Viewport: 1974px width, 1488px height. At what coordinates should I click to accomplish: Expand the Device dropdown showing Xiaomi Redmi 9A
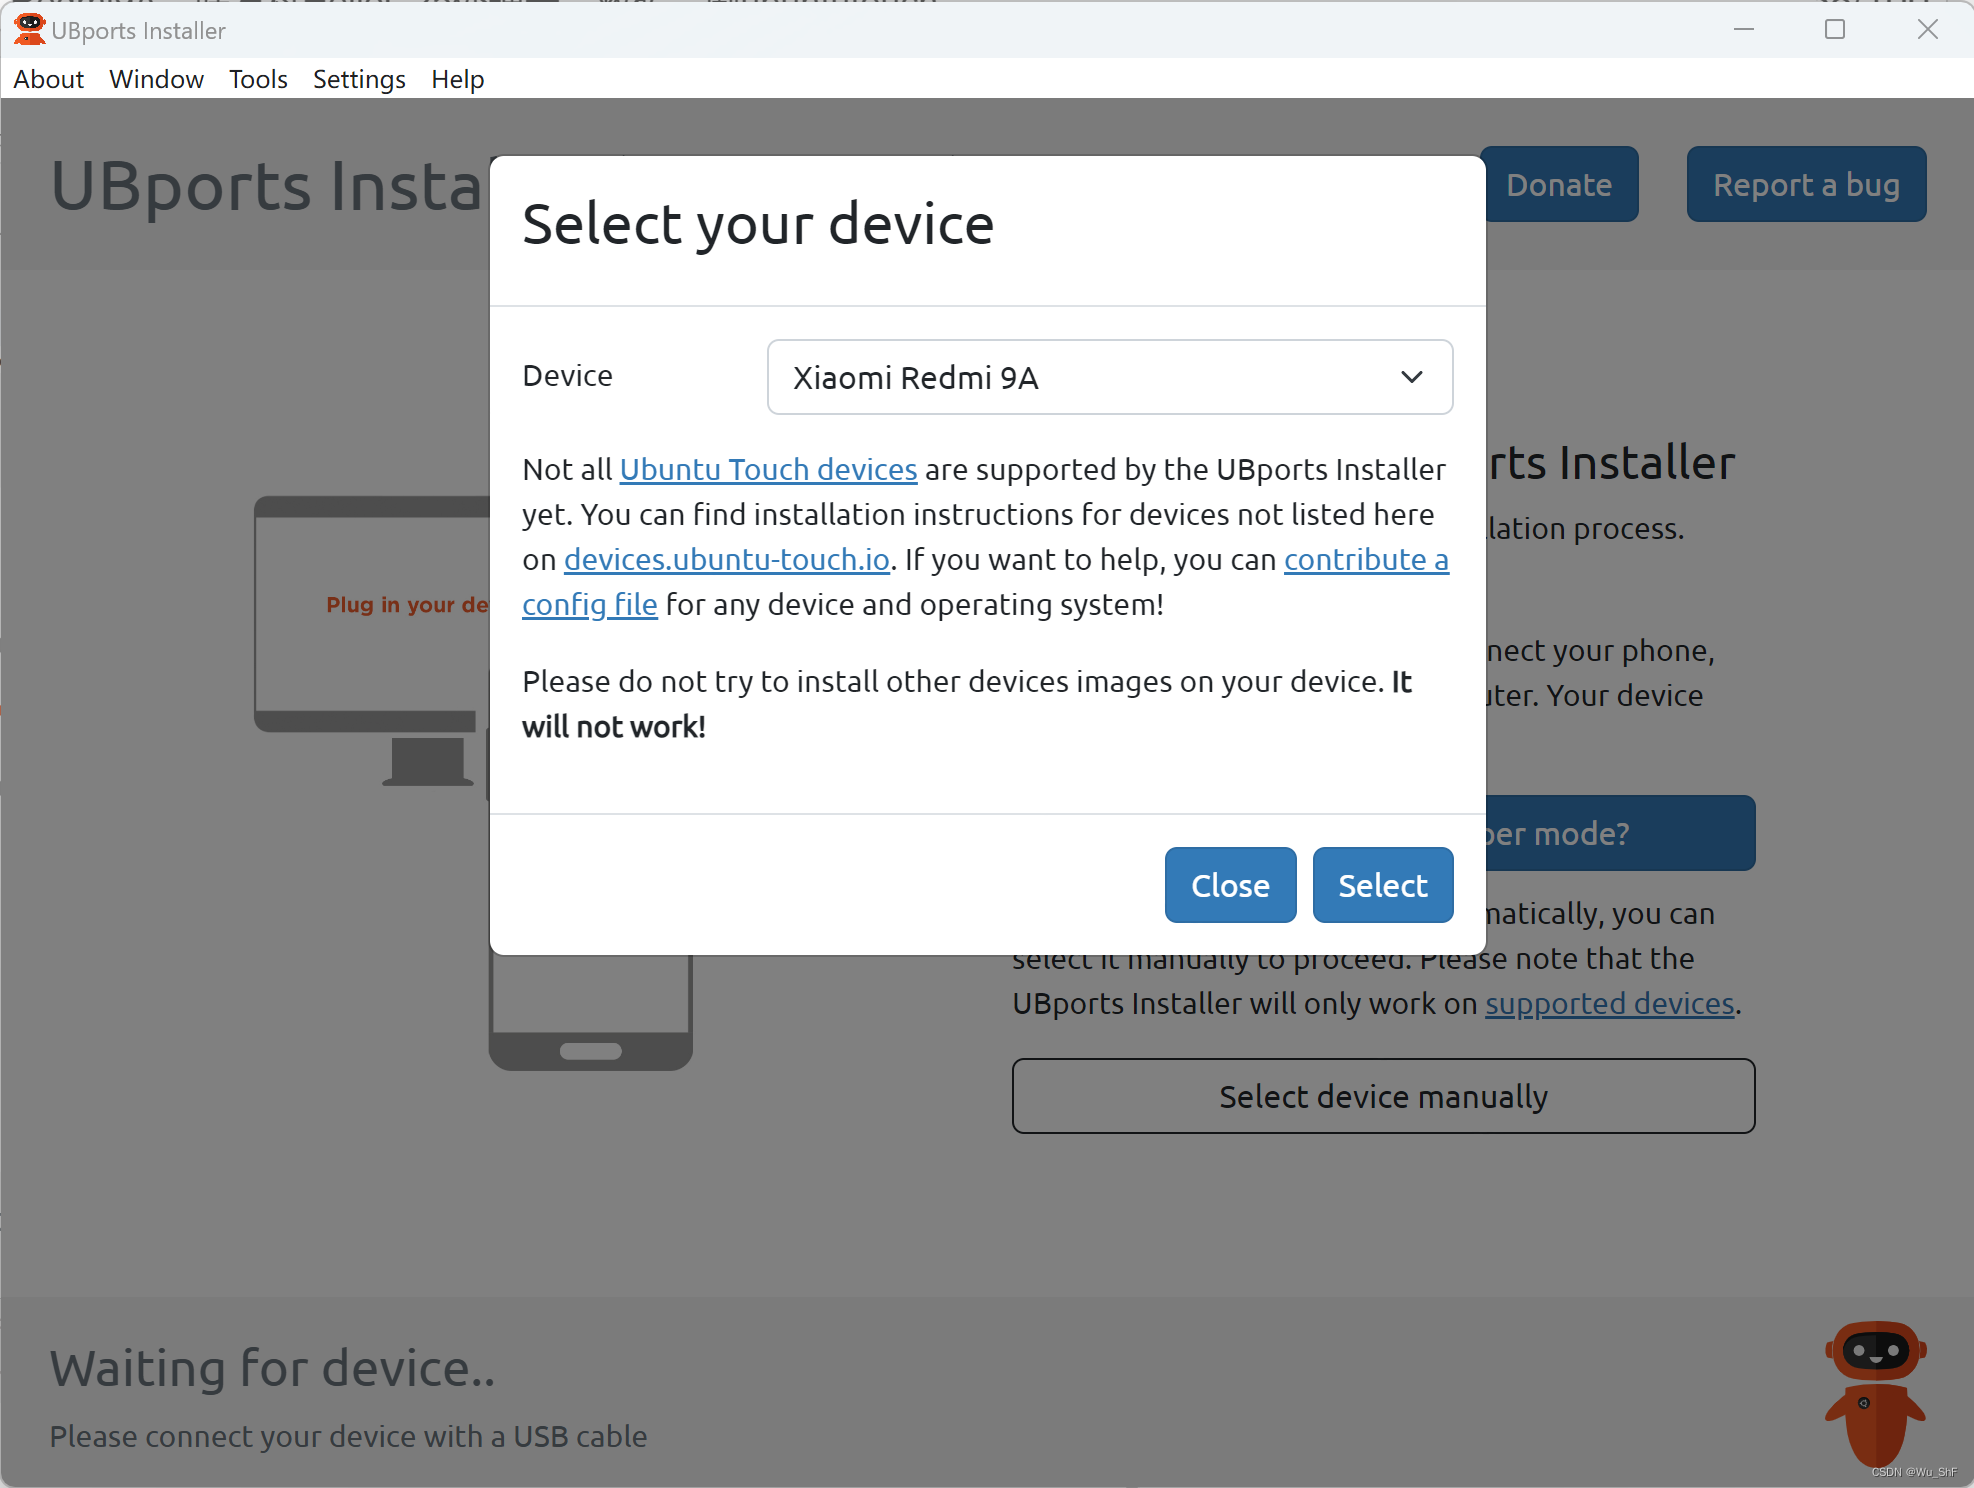click(1109, 377)
